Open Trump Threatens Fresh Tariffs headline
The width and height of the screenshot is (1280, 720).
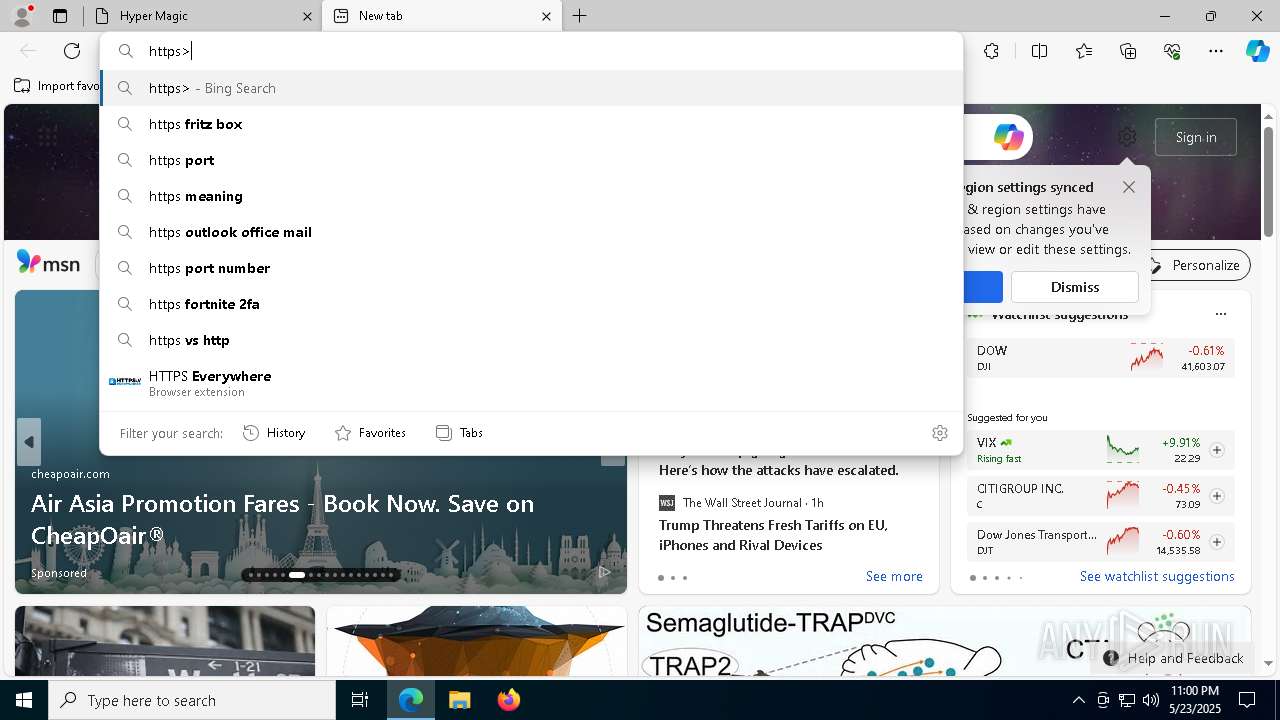[x=773, y=535]
